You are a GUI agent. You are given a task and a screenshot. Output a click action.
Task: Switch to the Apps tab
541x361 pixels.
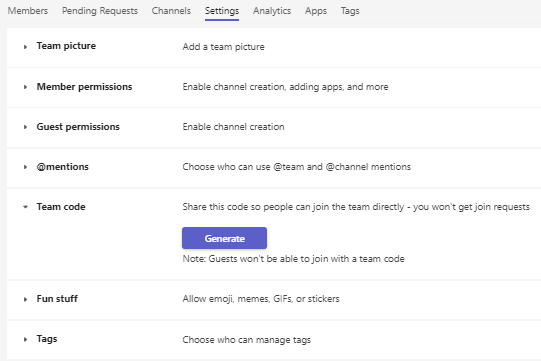(316, 11)
